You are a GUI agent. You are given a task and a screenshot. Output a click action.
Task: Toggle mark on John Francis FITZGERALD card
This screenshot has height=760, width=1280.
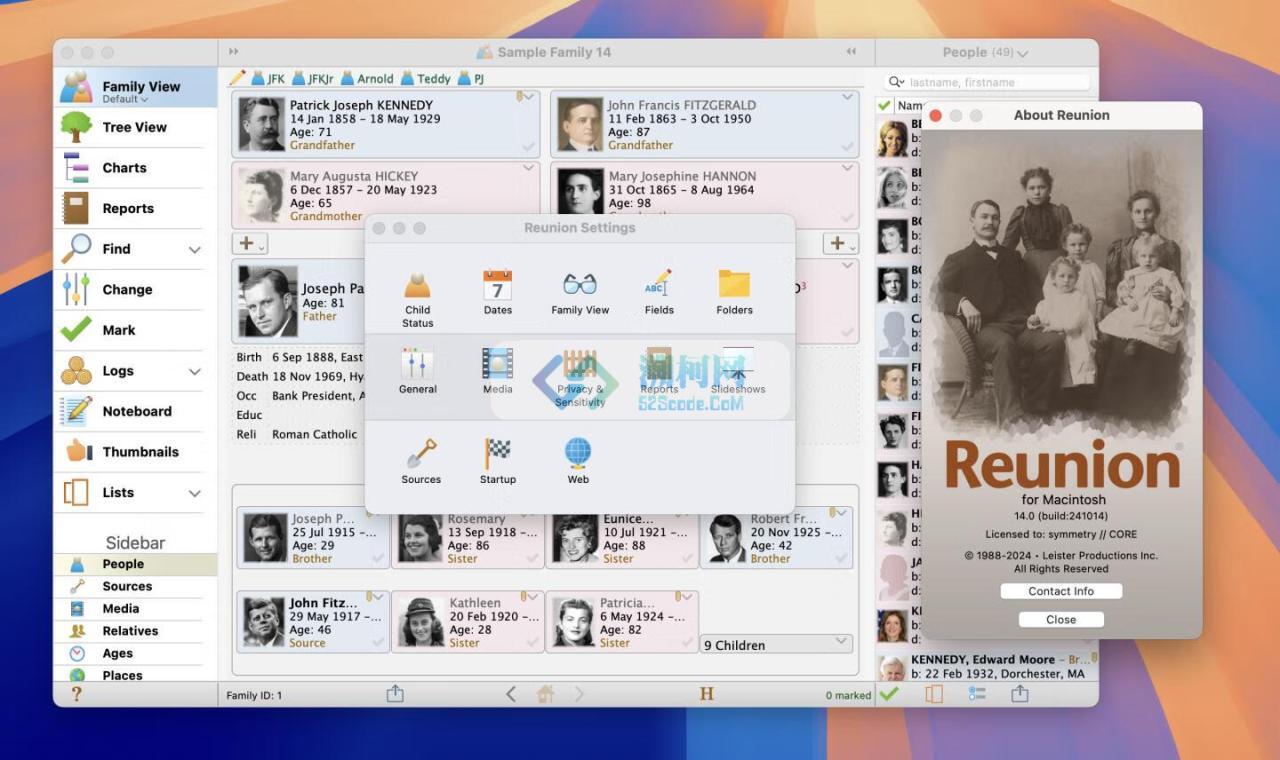click(x=847, y=147)
